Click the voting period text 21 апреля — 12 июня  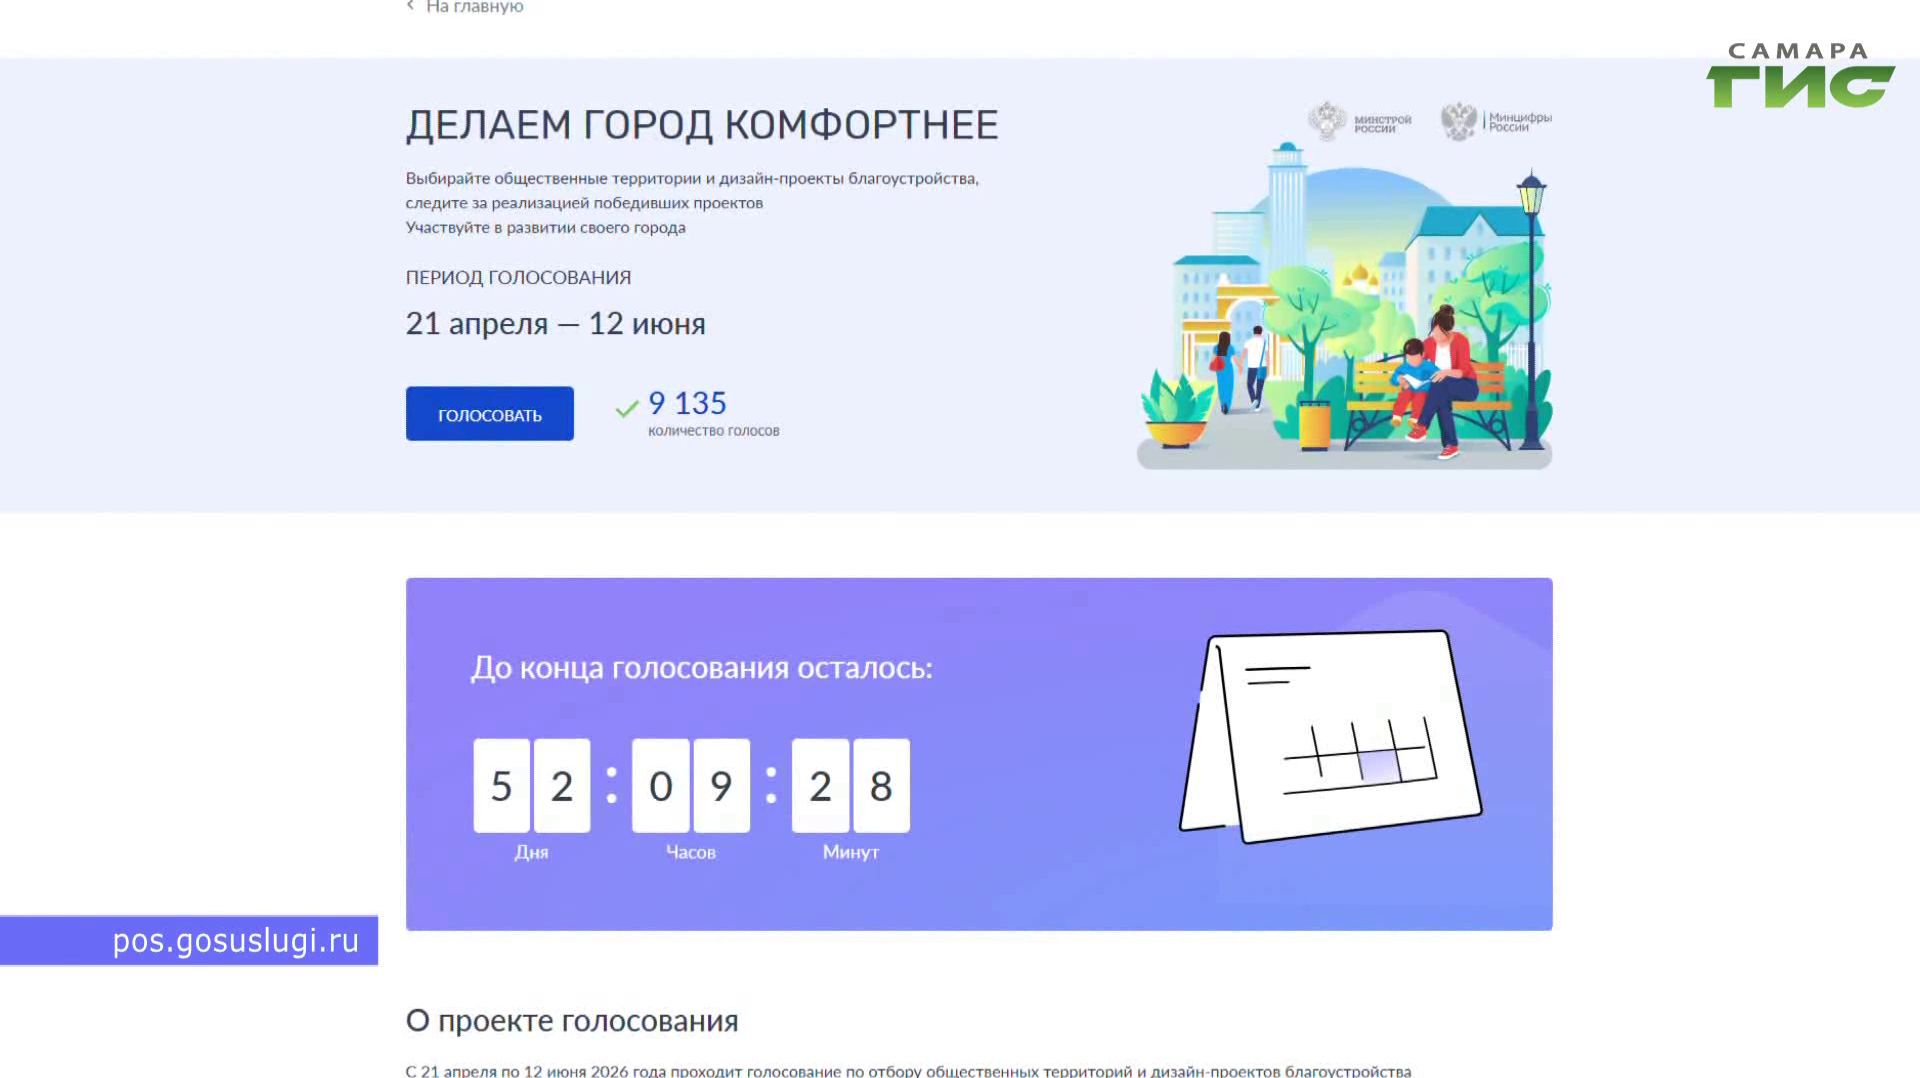click(555, 323)
